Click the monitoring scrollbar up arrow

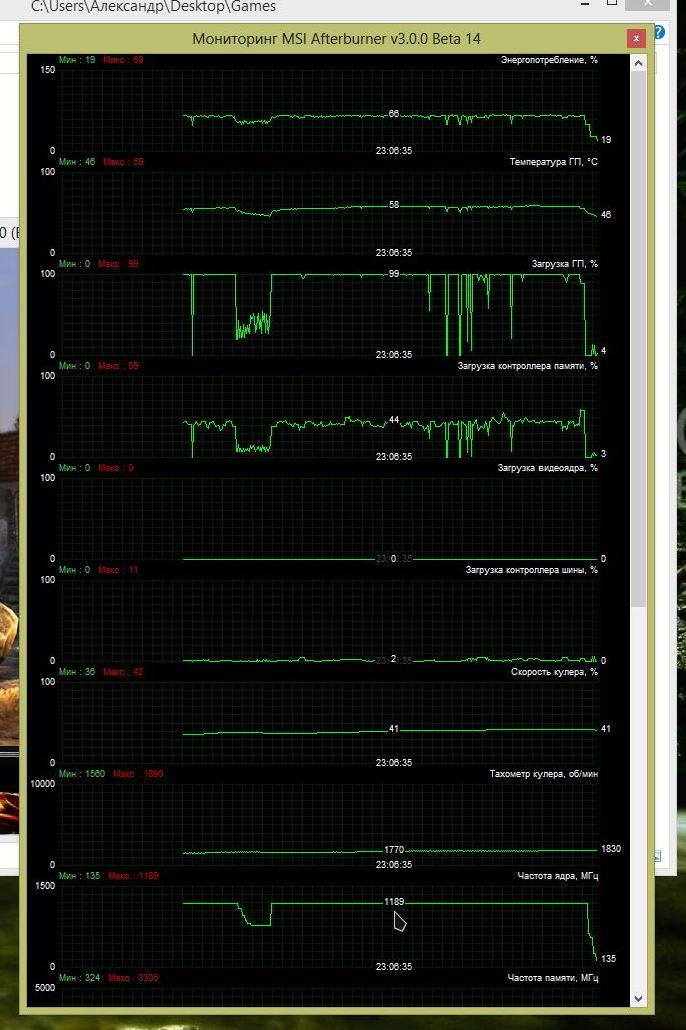[638, 63]
